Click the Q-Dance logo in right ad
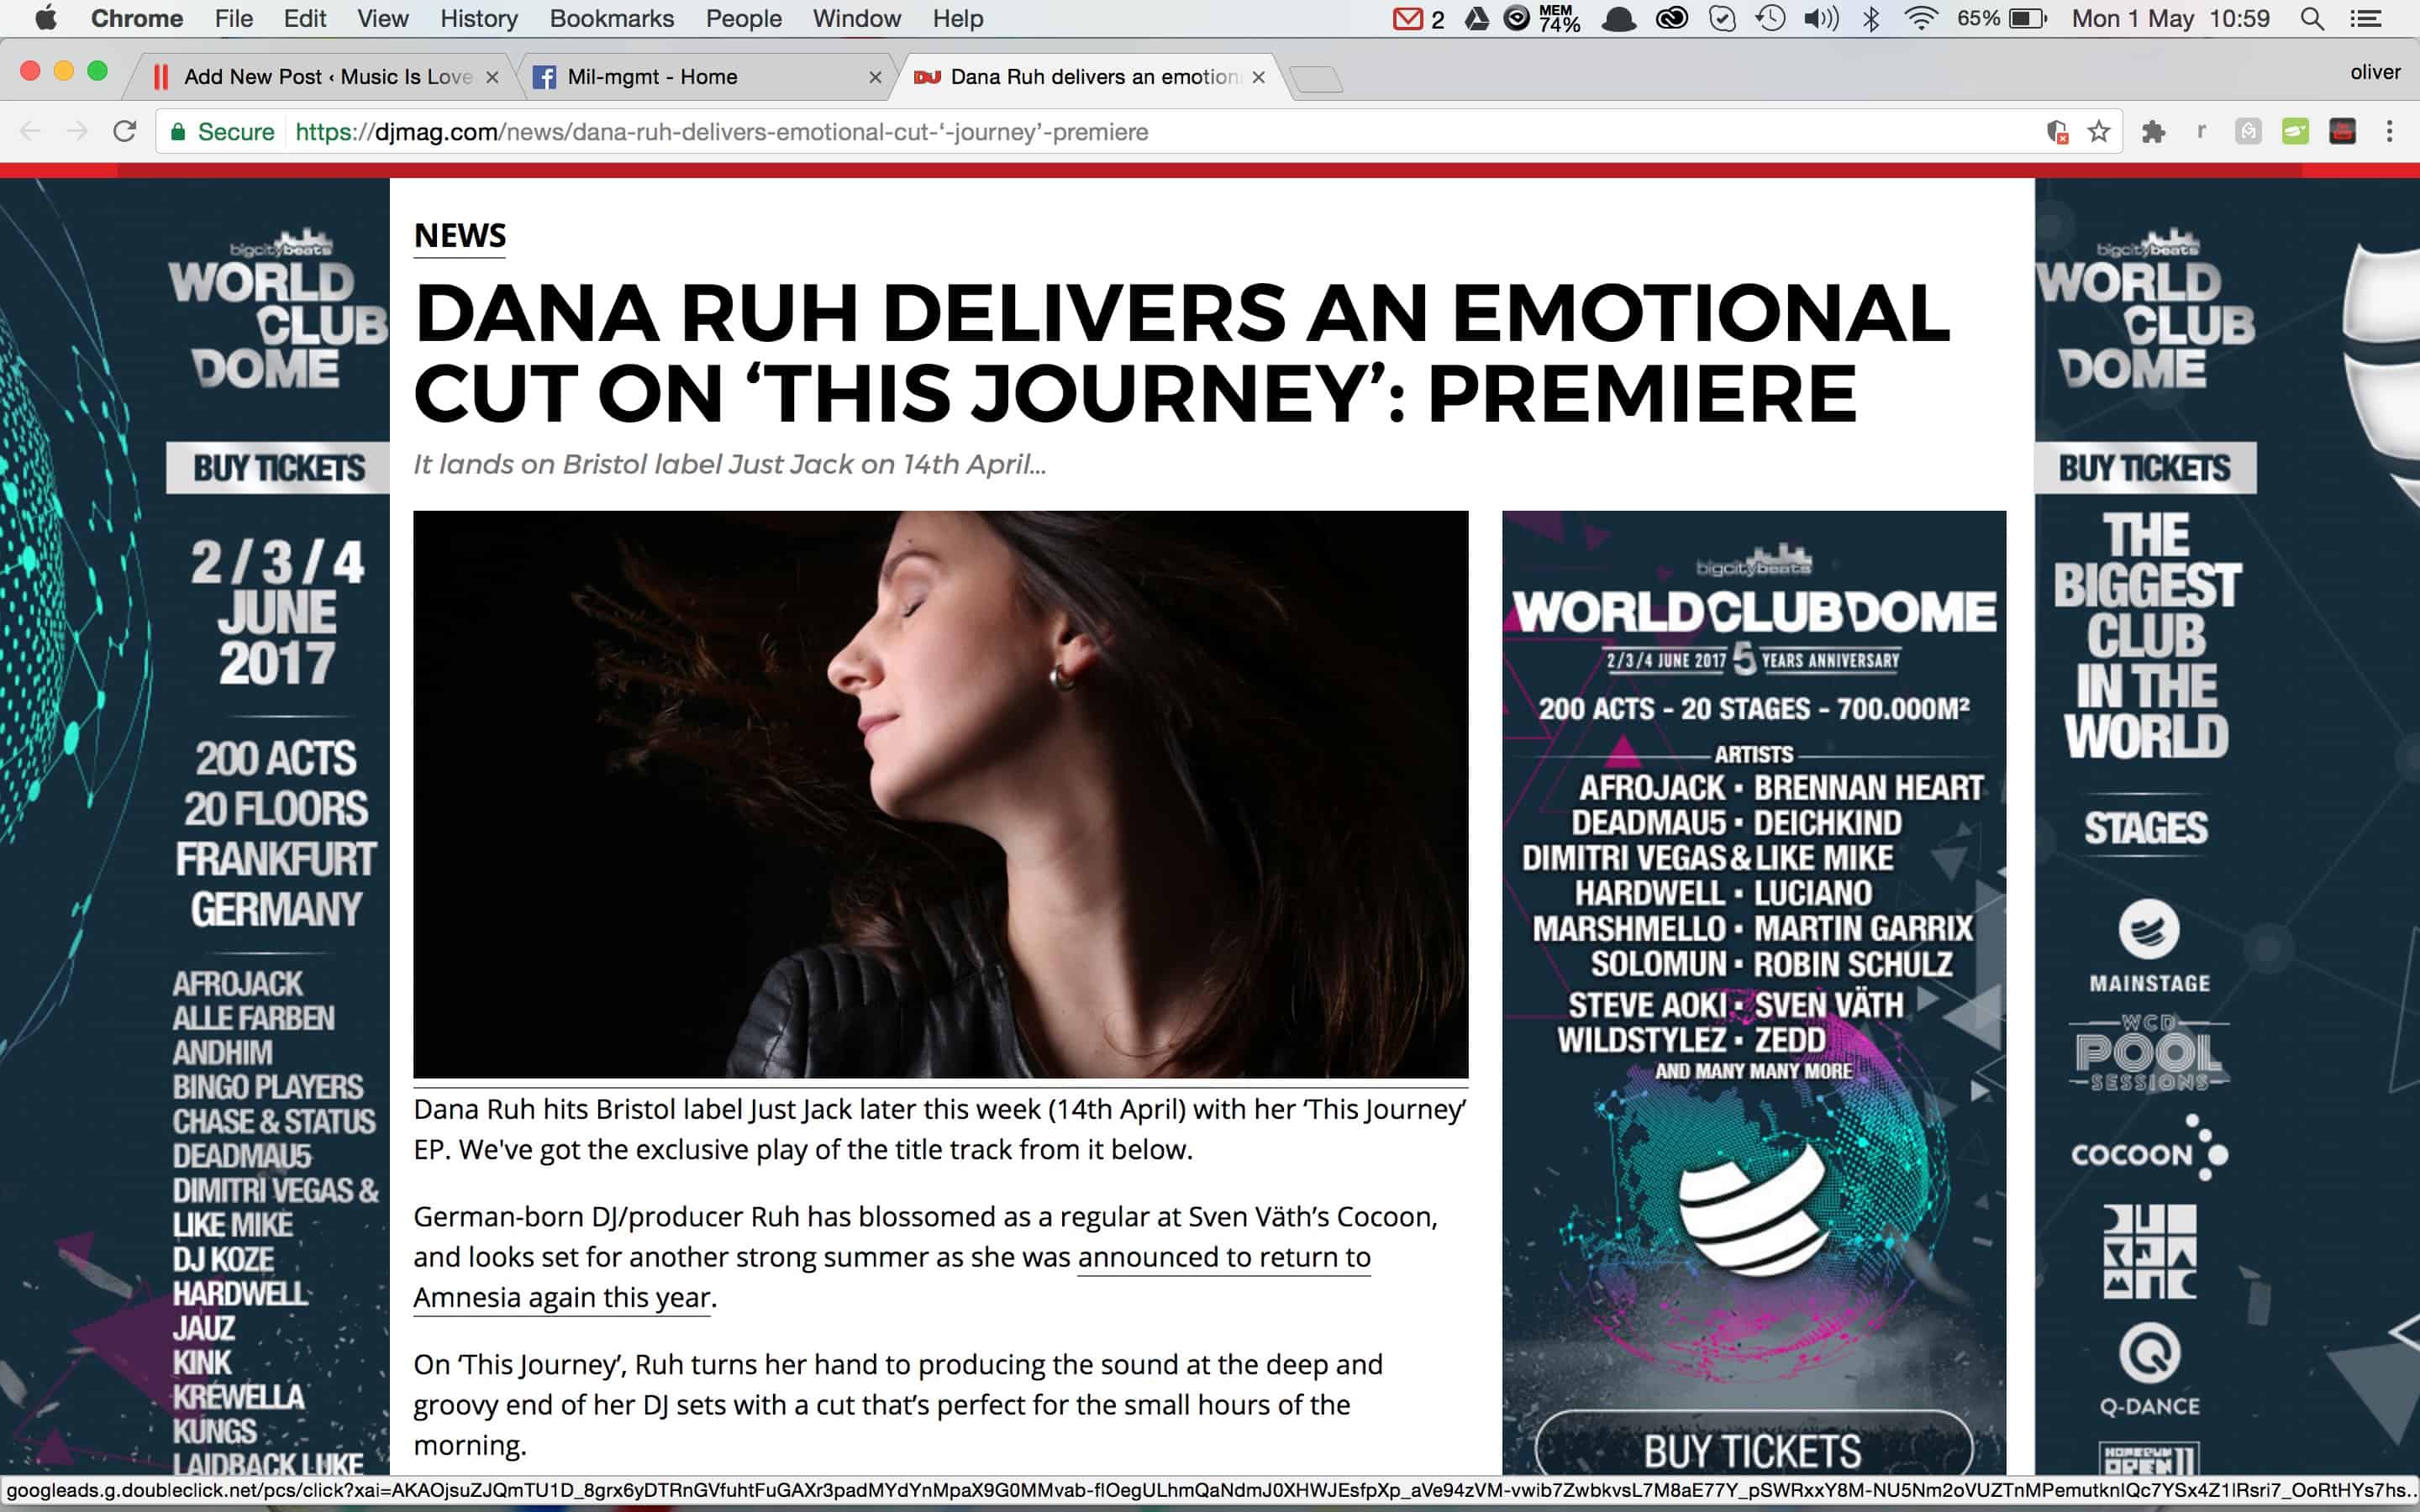The height and width of the screenshot is (1512, 2420). 2149,1369
